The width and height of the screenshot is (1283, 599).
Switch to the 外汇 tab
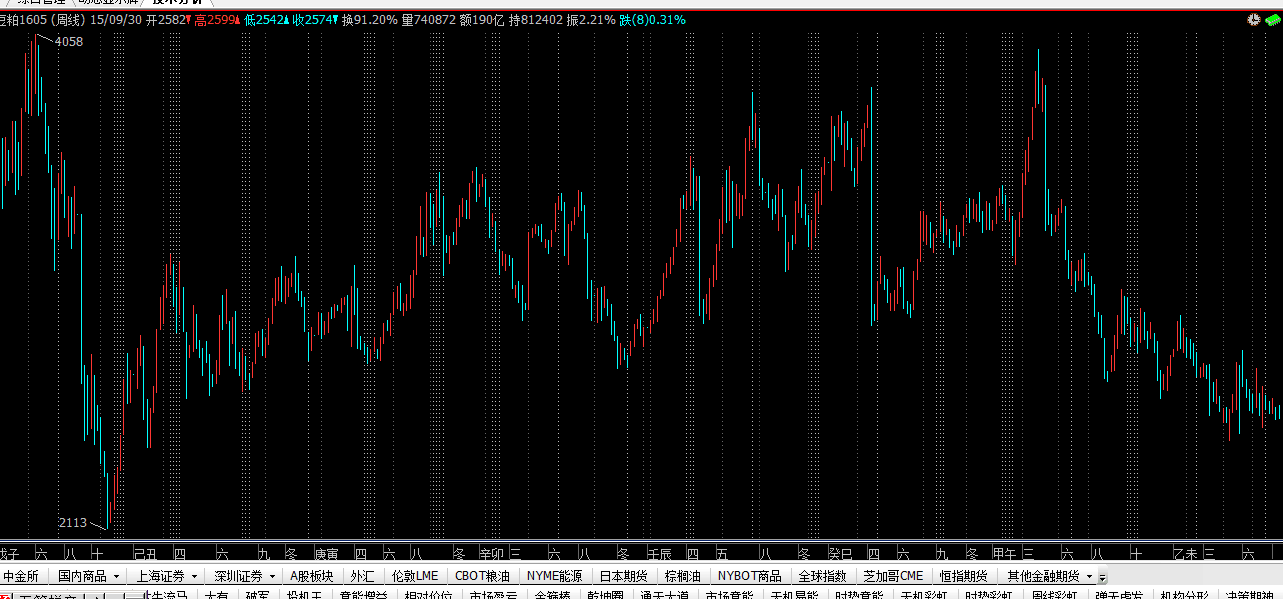(x=362, y=576)
